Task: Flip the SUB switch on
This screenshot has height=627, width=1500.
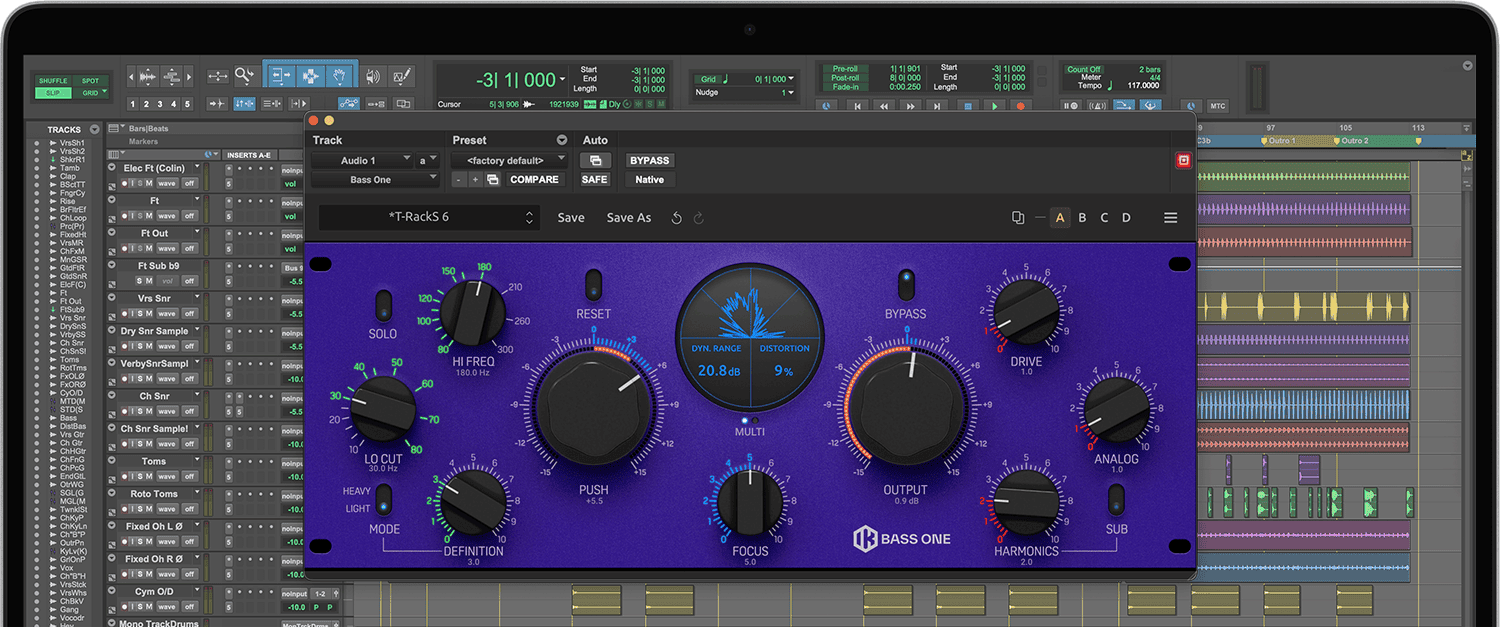Action: coord(1116,500)
